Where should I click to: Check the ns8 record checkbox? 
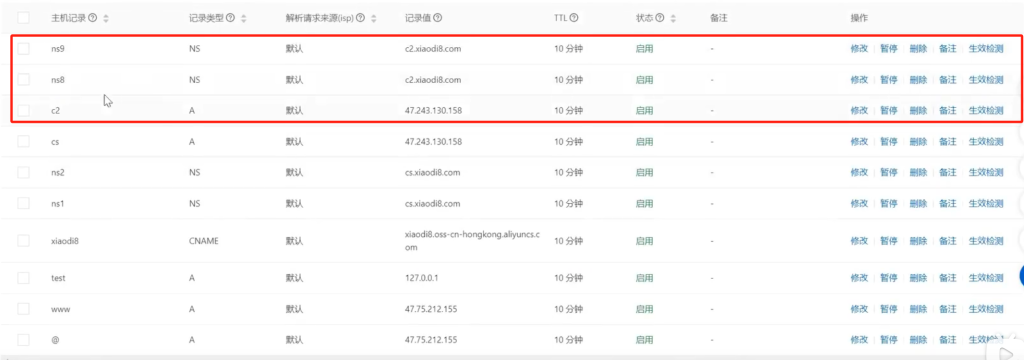(x=24, y=80)
